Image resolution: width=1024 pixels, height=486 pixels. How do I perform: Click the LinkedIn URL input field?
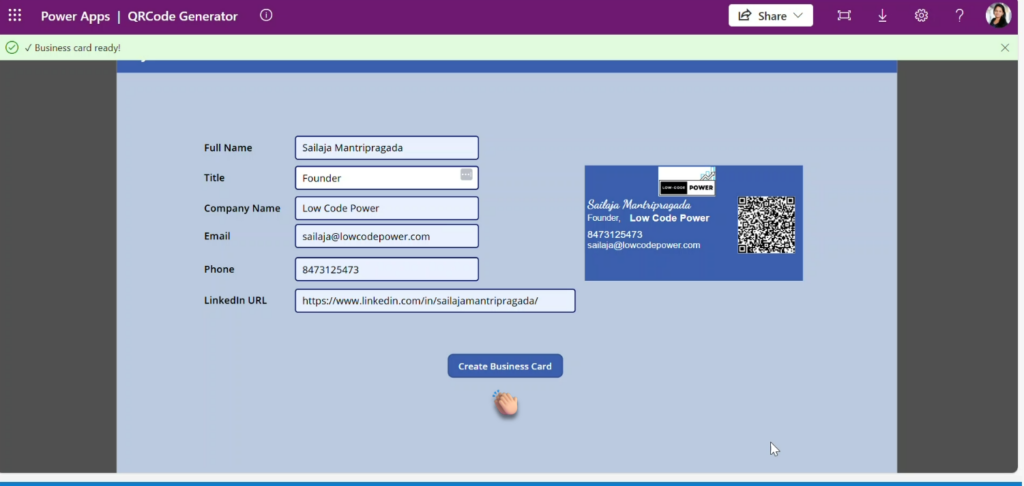click(x=435, y=300)
